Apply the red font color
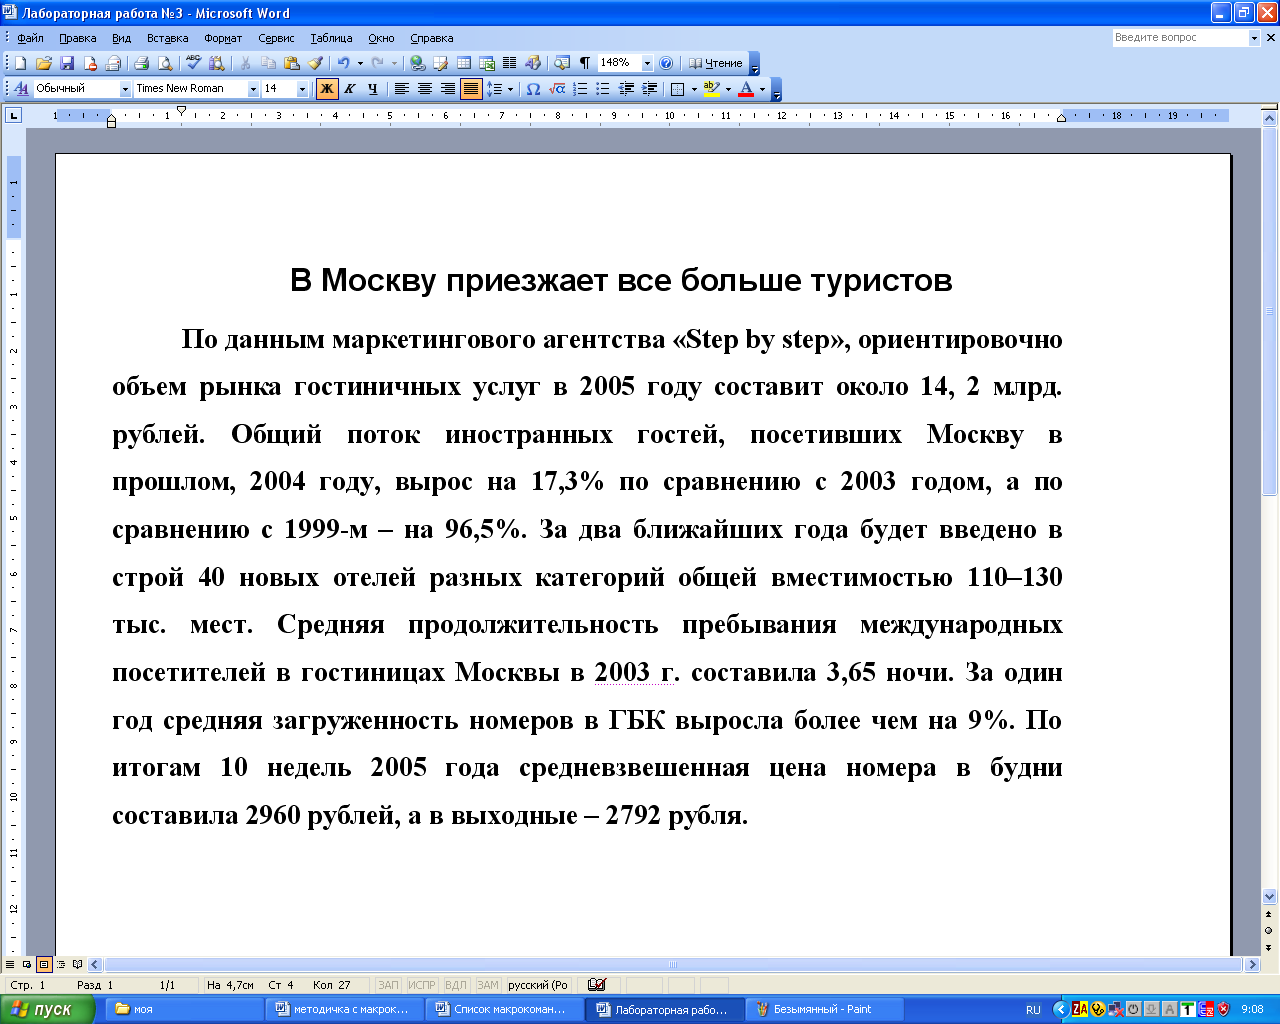1280x1024 pixels. [746, 89]
